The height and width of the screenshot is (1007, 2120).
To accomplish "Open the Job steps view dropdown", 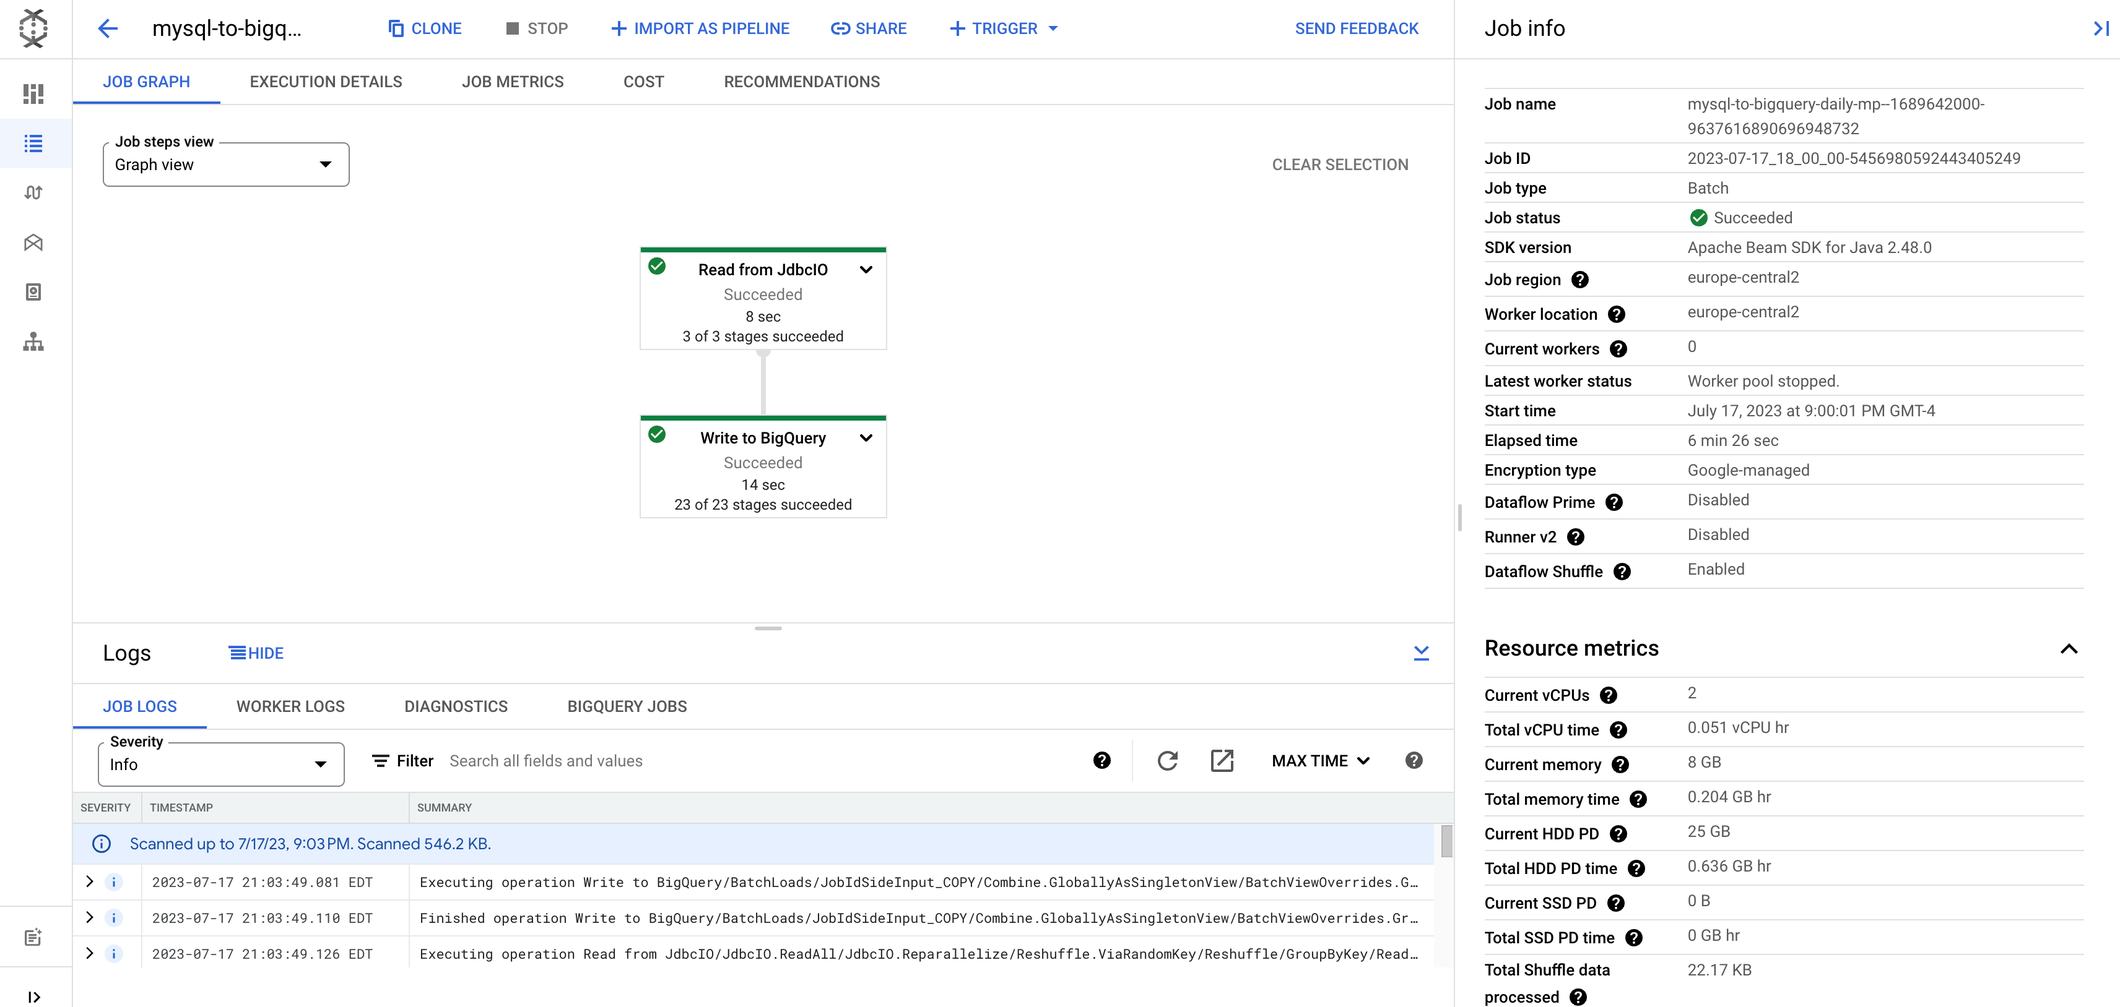I will [226, 165].
